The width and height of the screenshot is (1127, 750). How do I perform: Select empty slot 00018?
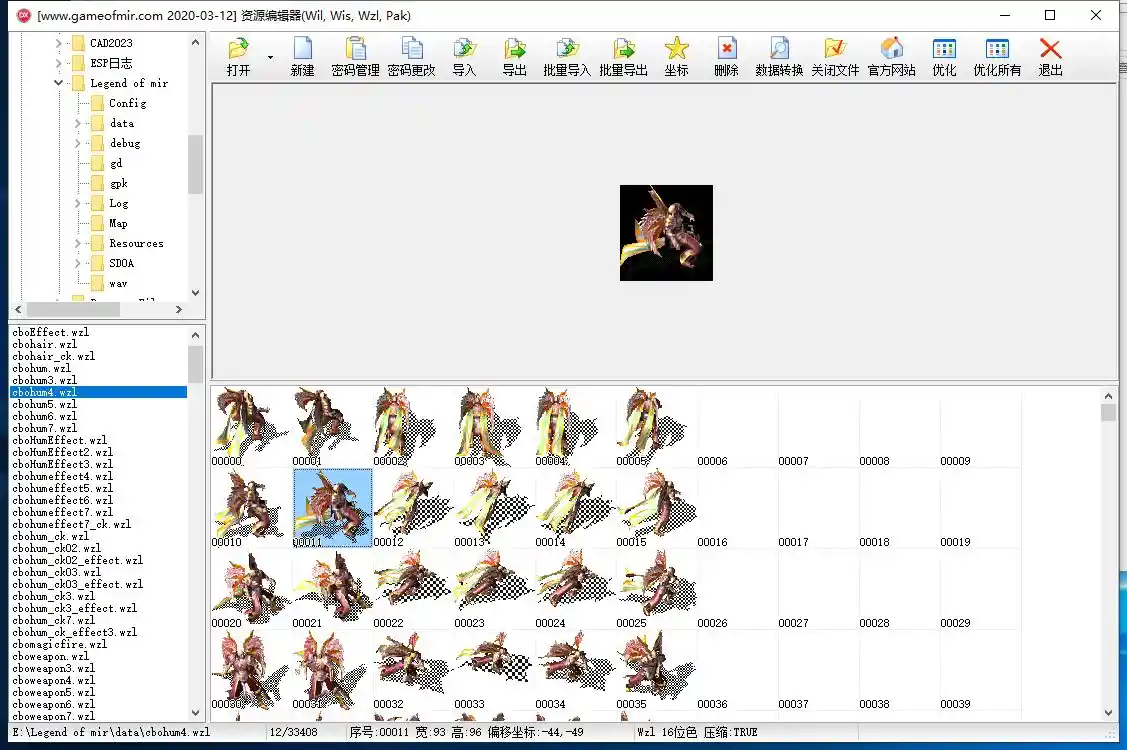point(898,508)
